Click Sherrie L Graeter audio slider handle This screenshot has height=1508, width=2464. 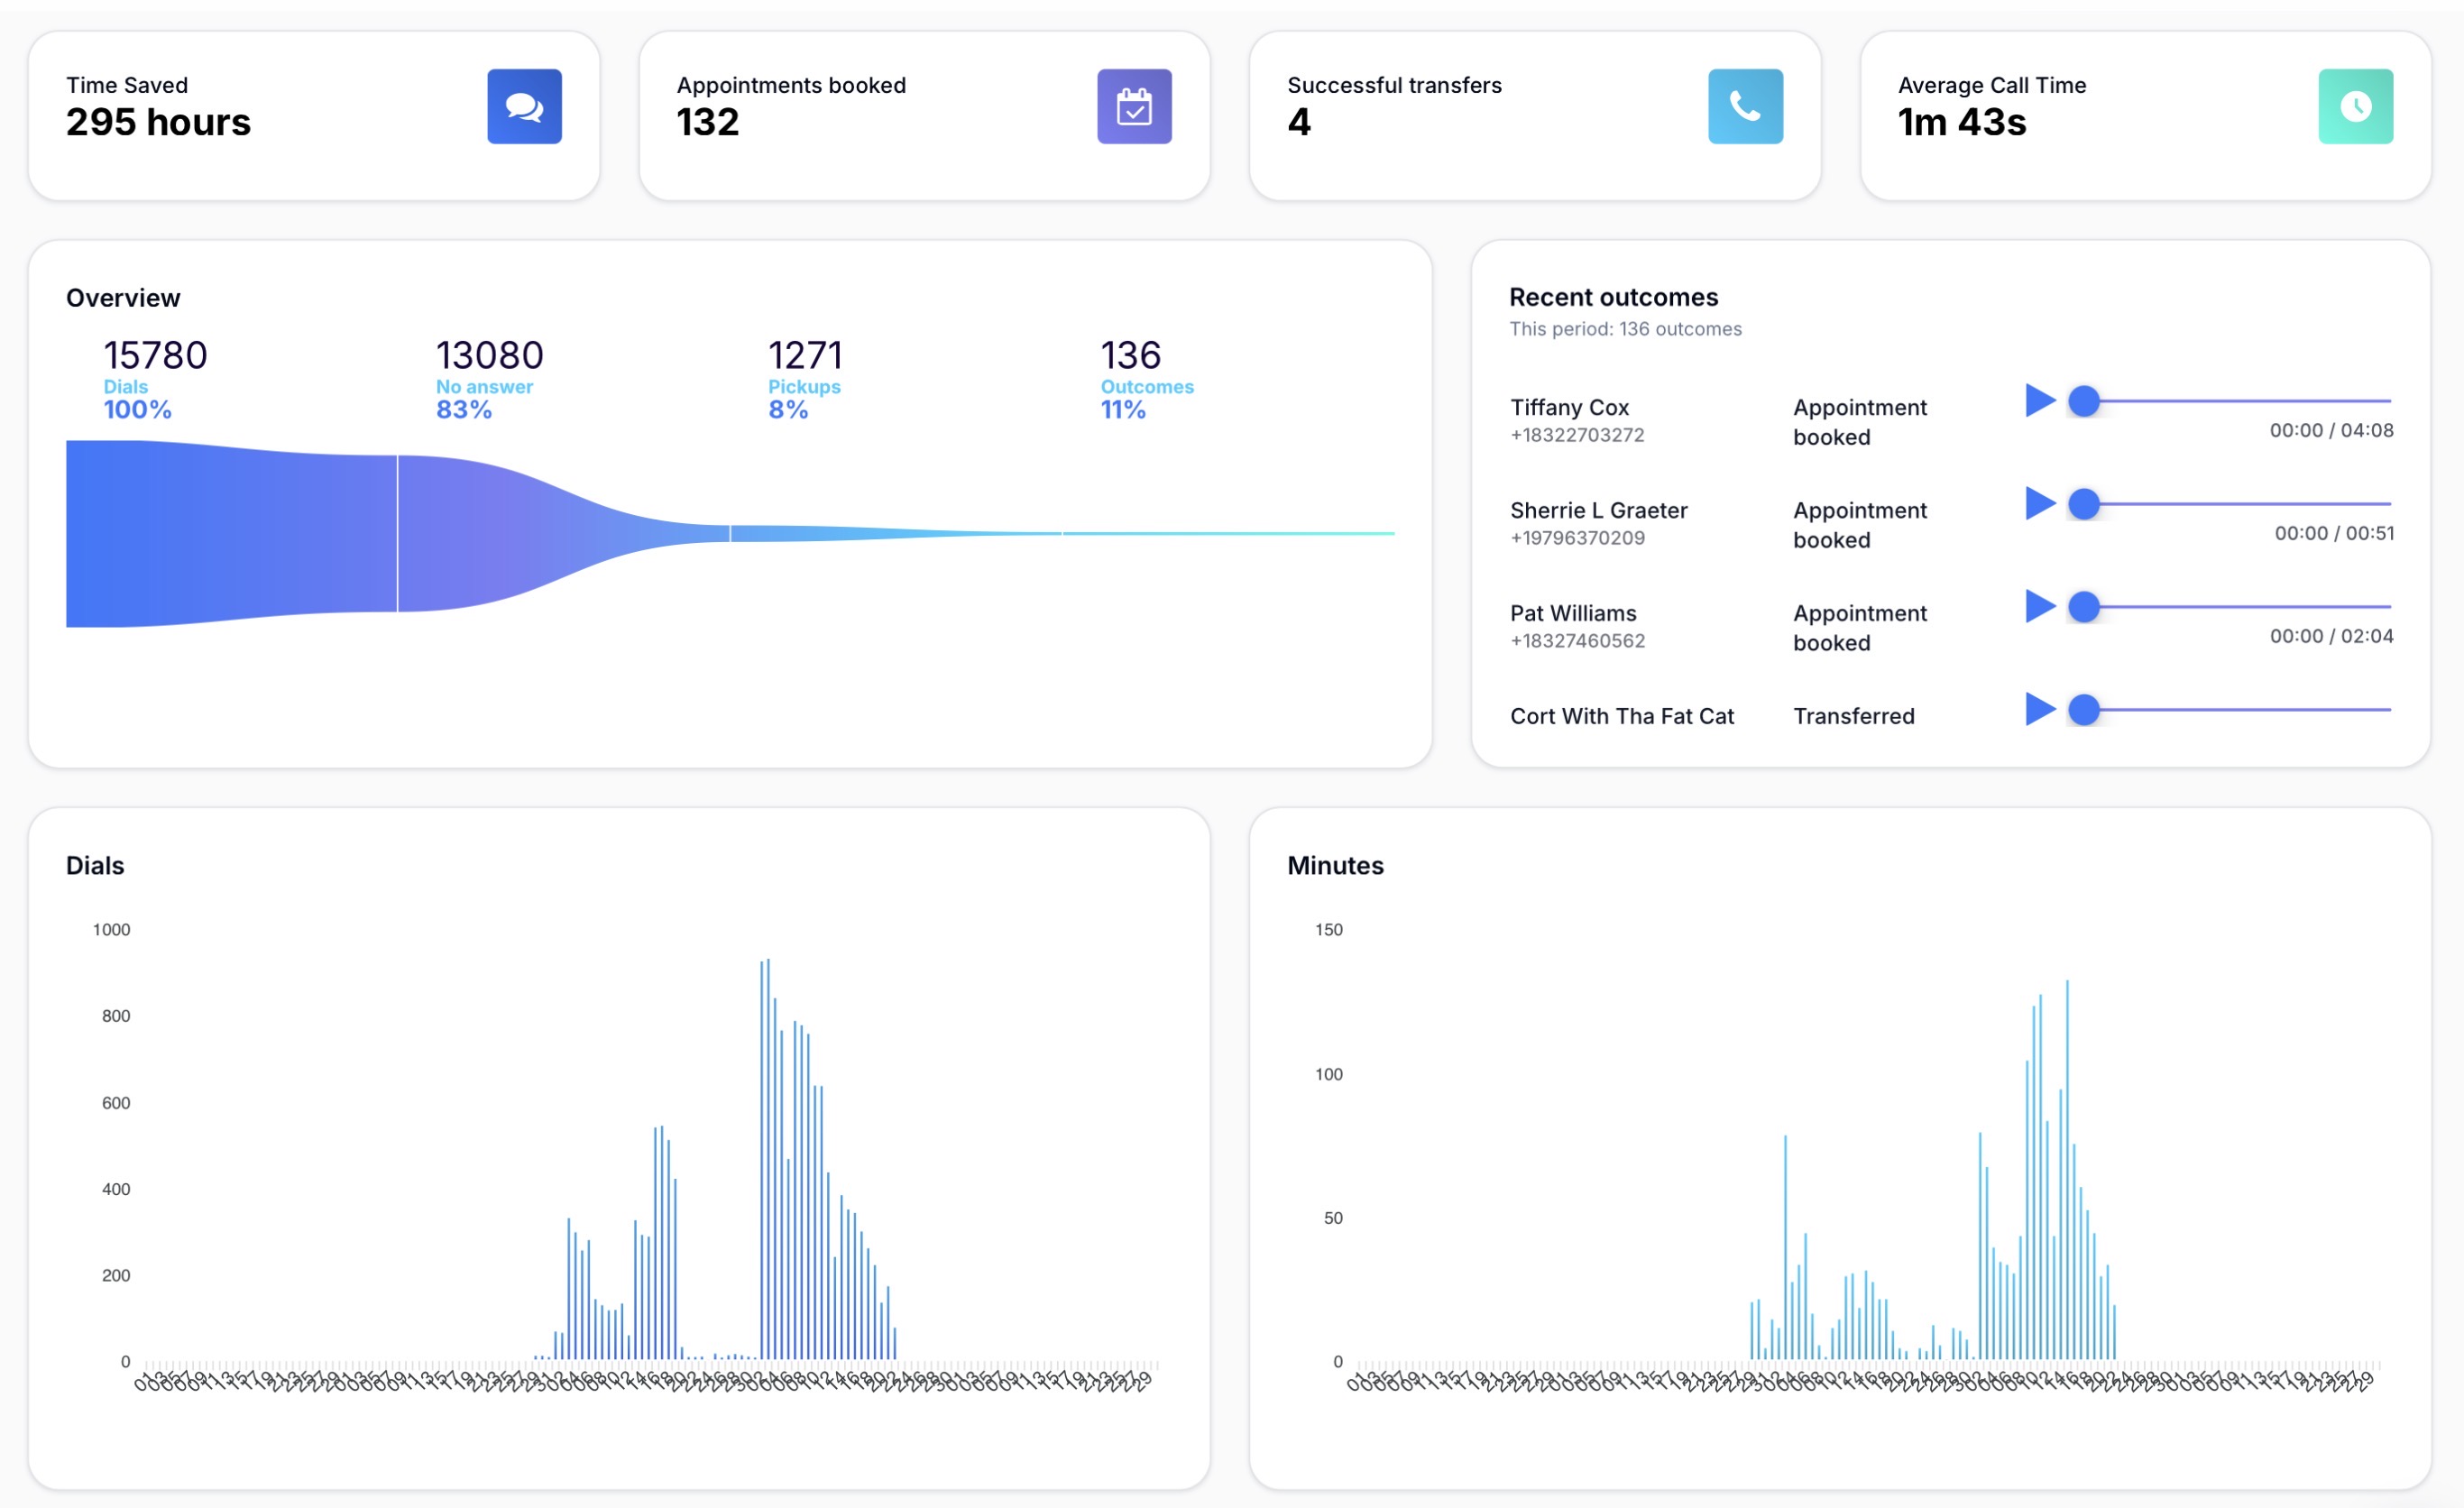(x=2084, y=504)
